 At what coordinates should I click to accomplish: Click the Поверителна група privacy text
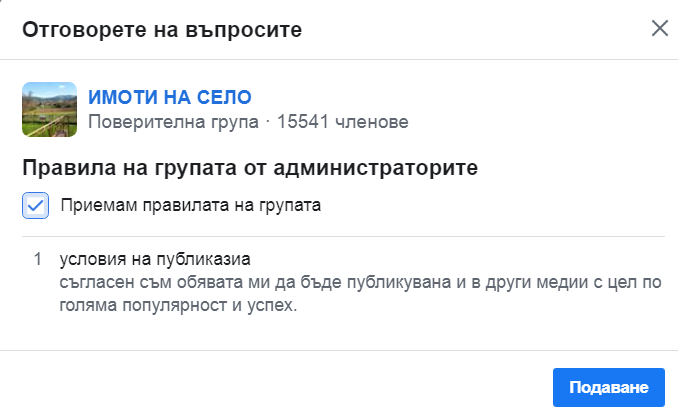[x=173, y=122]
